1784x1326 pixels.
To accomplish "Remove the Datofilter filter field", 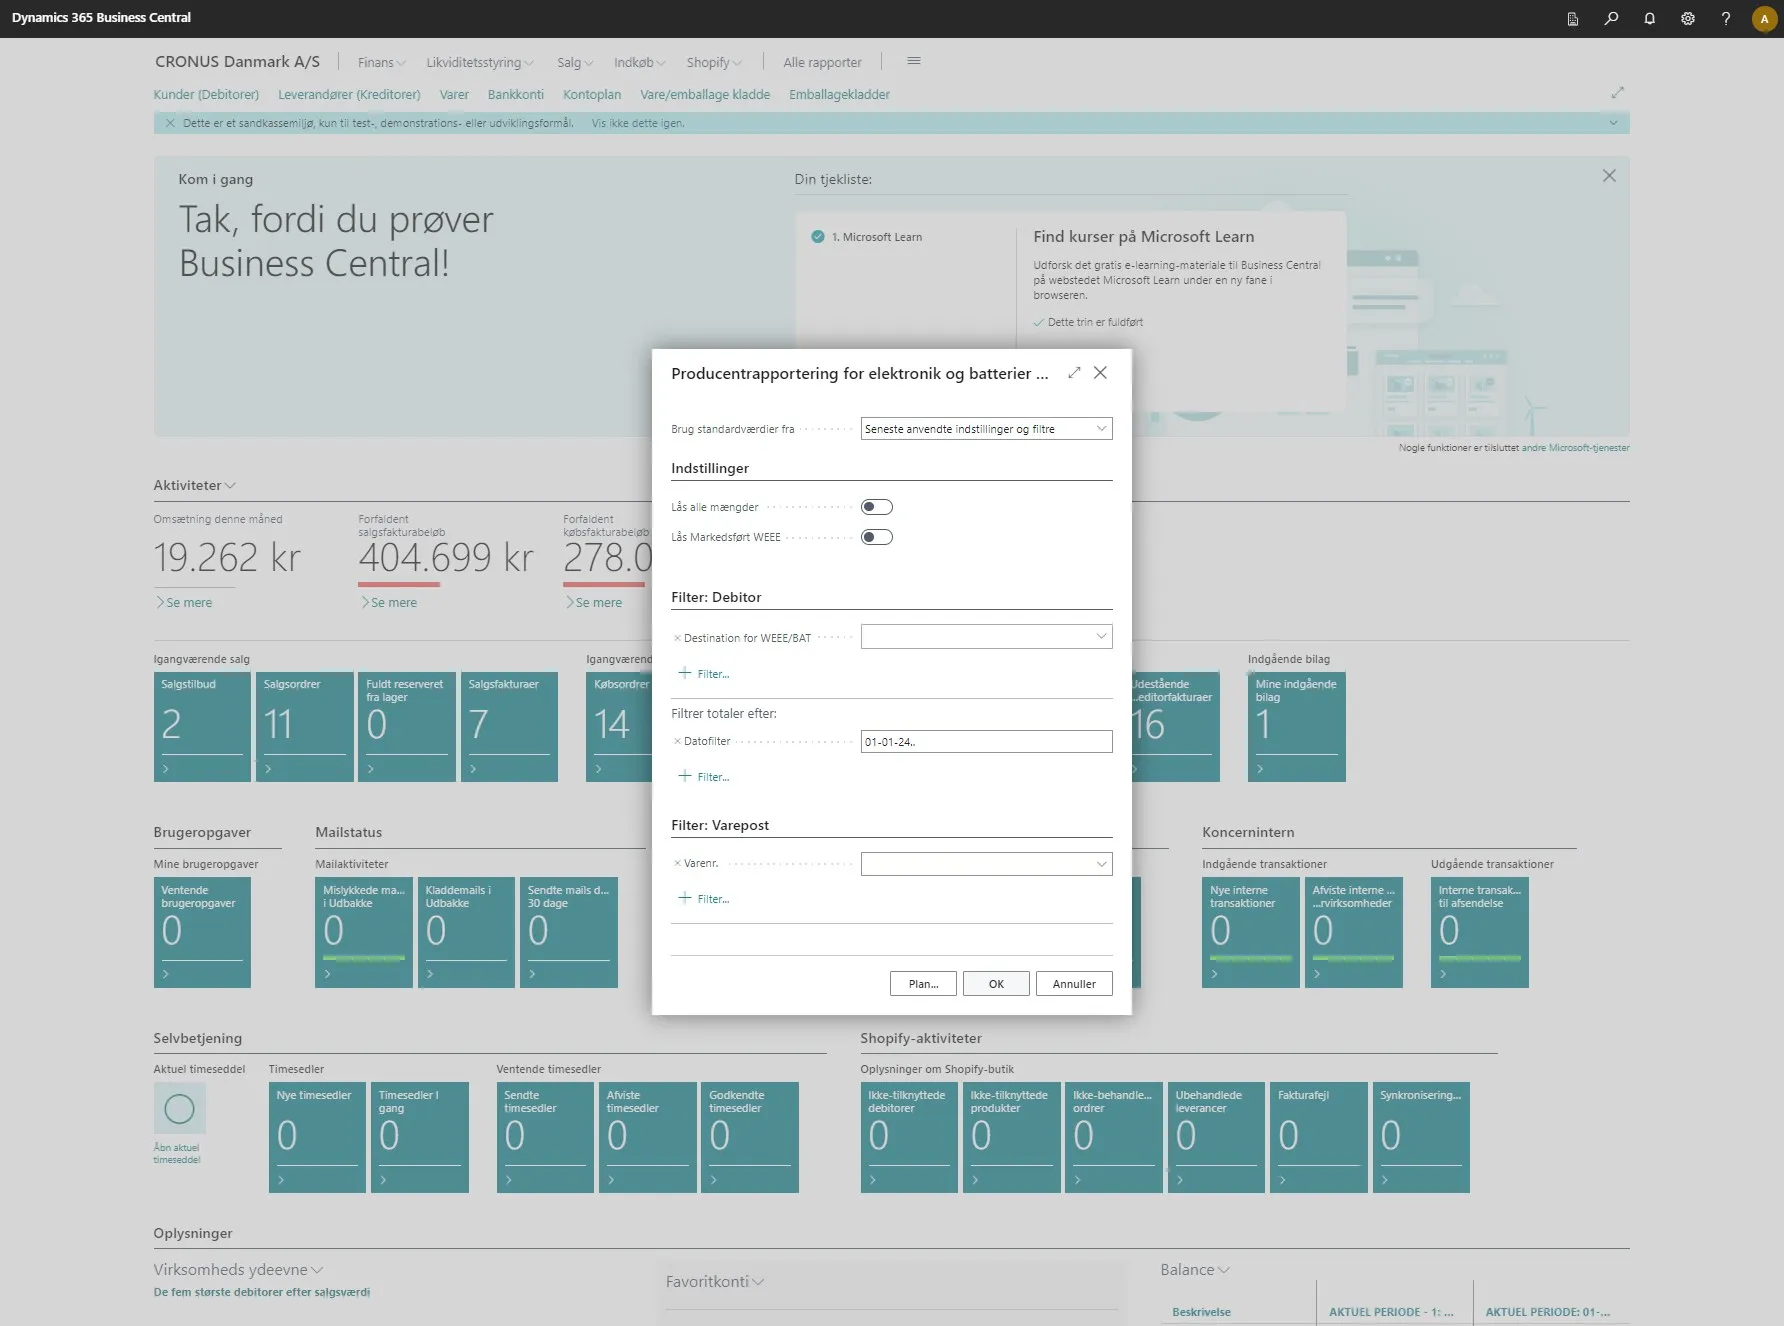I will (677, 741).
